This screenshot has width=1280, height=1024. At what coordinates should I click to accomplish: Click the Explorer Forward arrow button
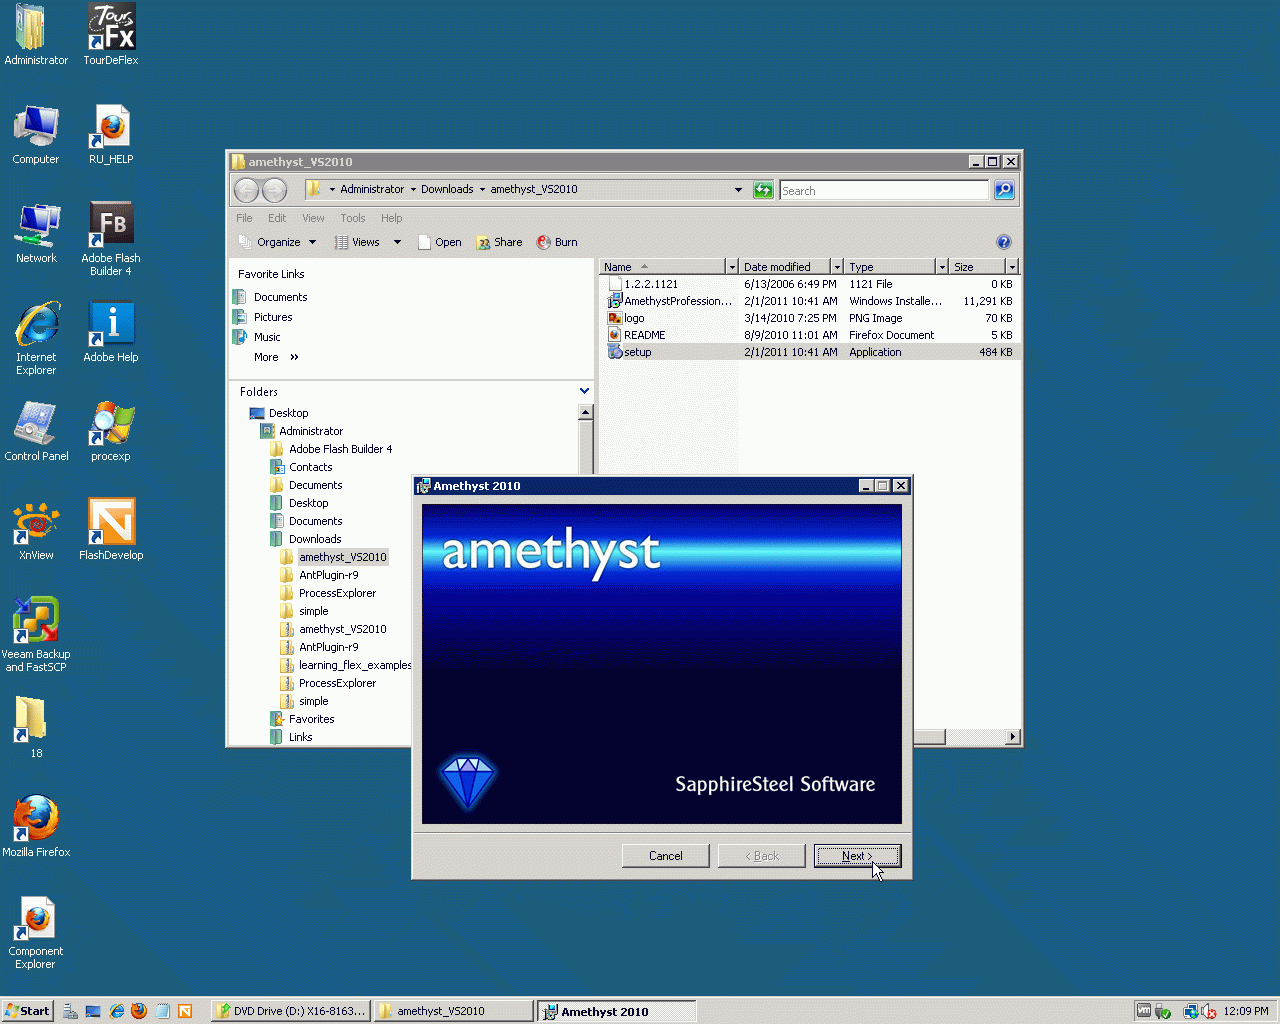click(x=274, y=190)
